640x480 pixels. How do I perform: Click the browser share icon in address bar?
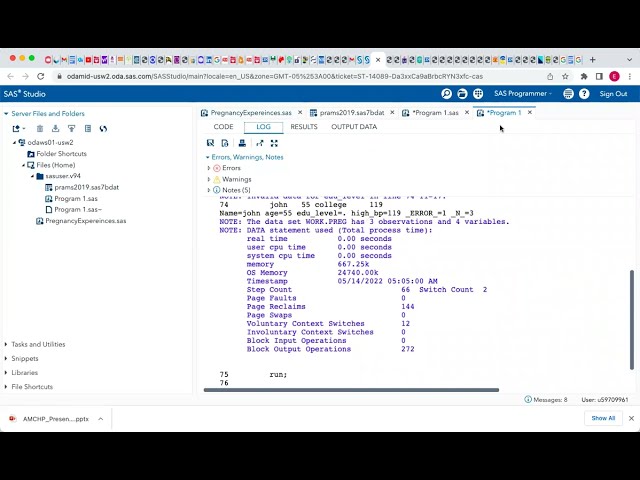coord(550,76)
